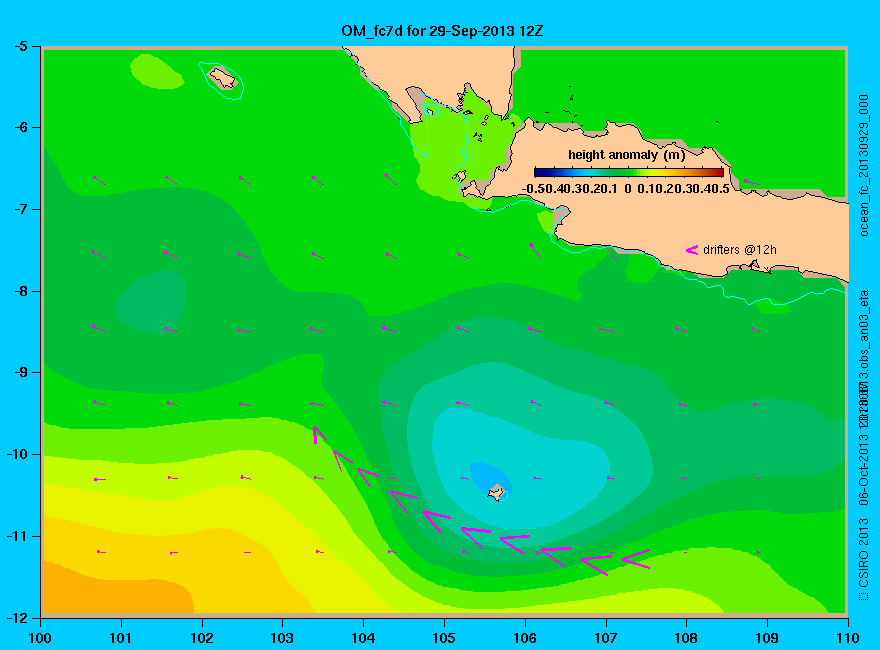This screenshot has width=880, height=650.
Task: Select the 'drifters @12h' legend text
Action: coord(740,250)
